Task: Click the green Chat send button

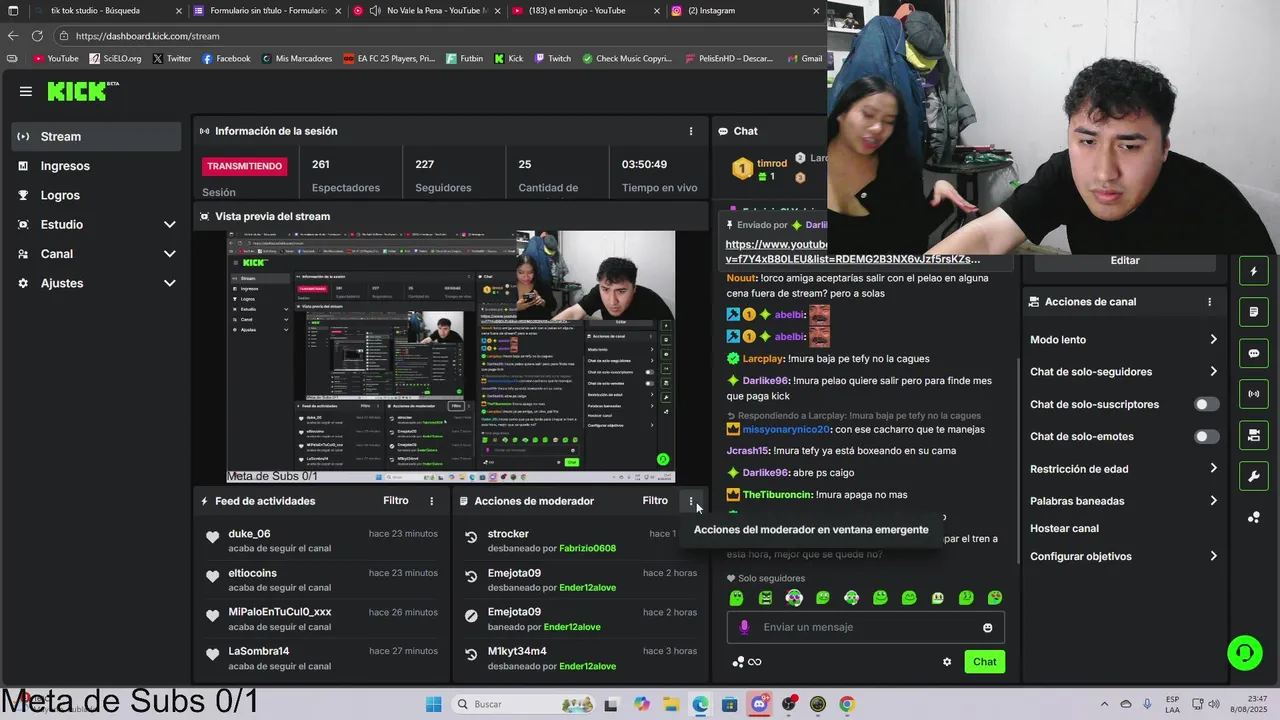Action: click(984, 662)
